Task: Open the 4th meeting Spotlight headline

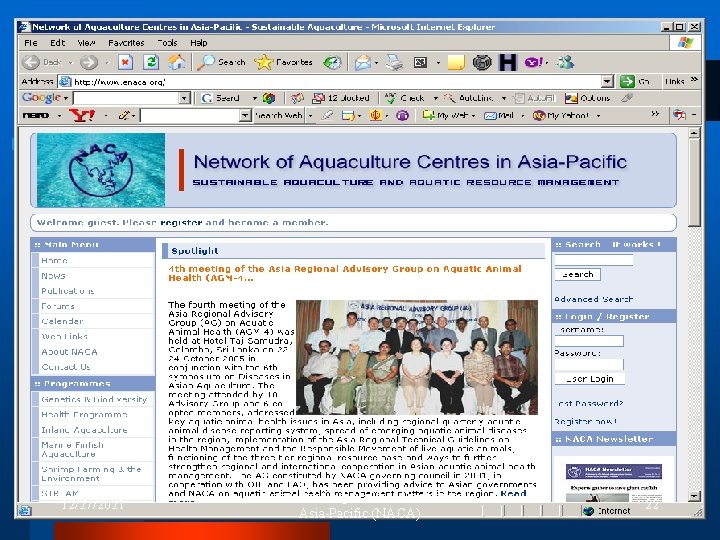Action: [344, 273]
